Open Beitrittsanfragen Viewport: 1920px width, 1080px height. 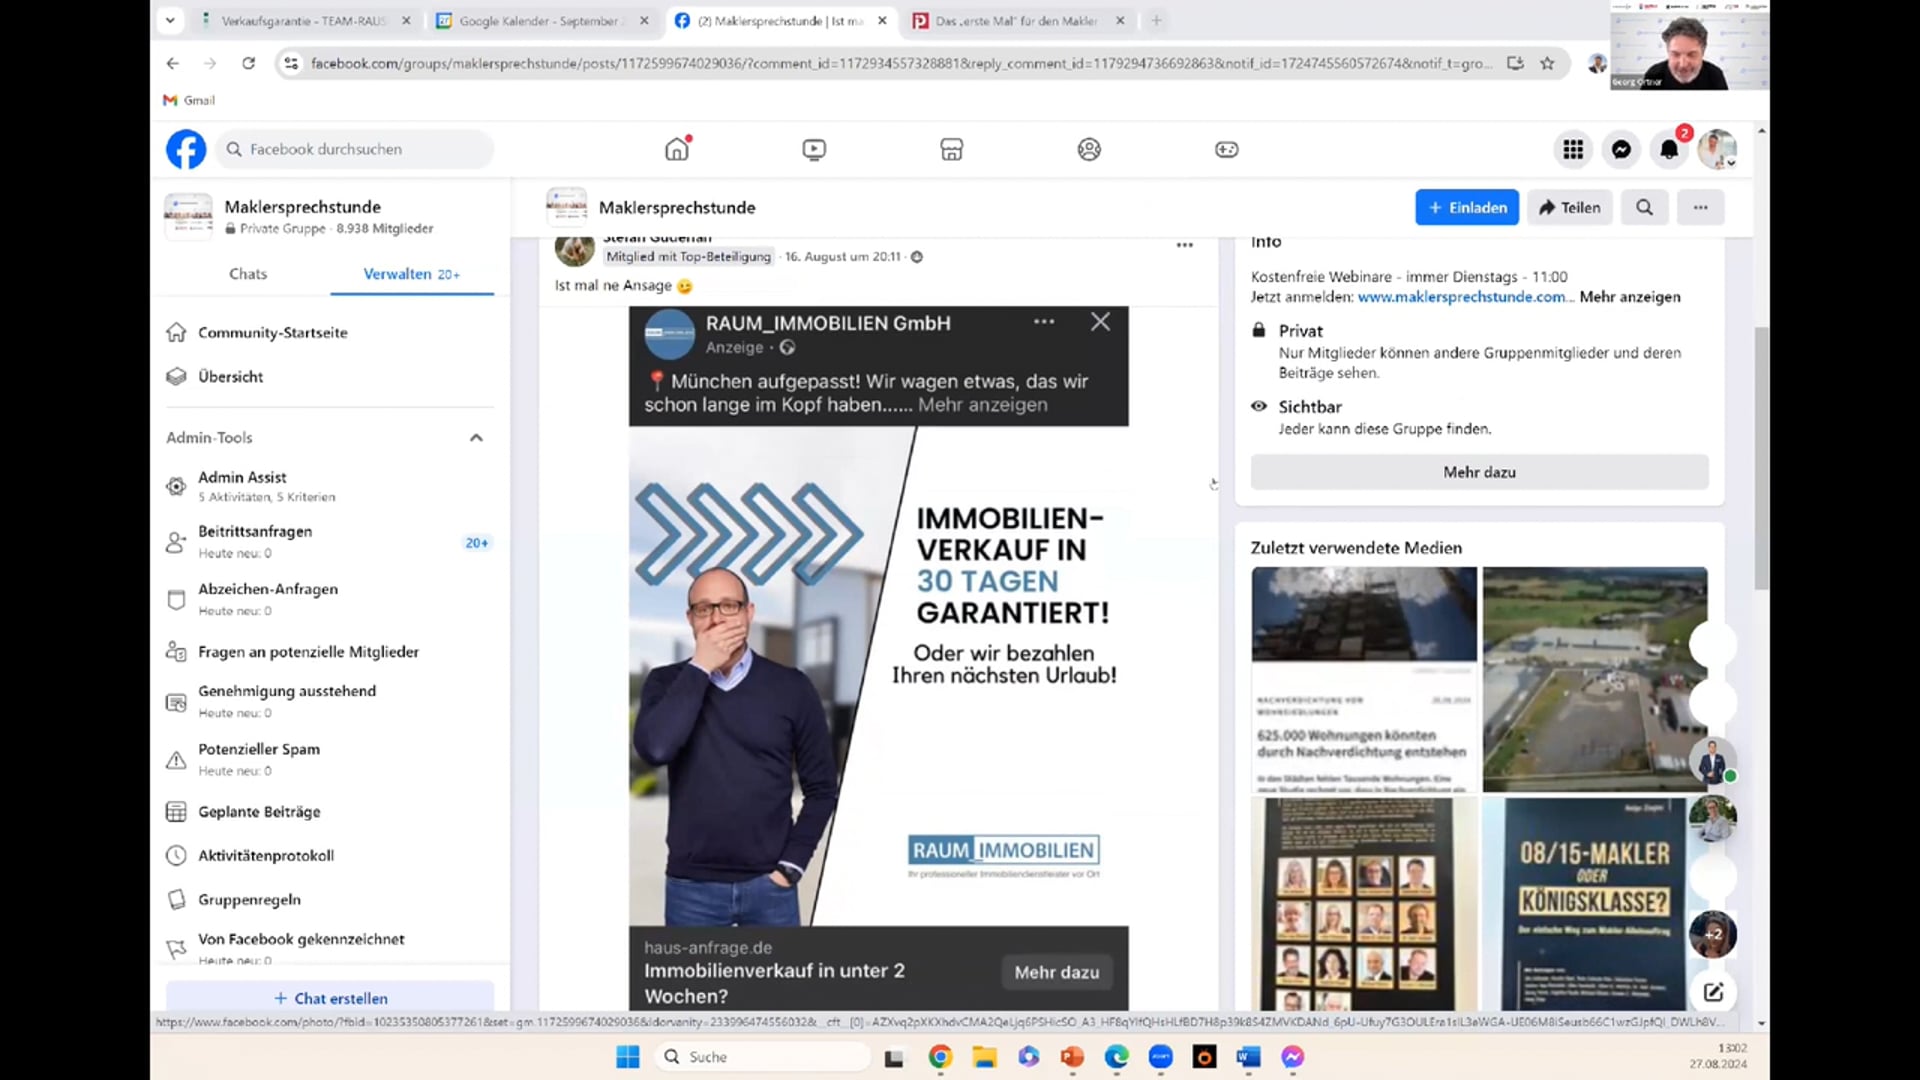pyautogui.click(x=330, y=542)
